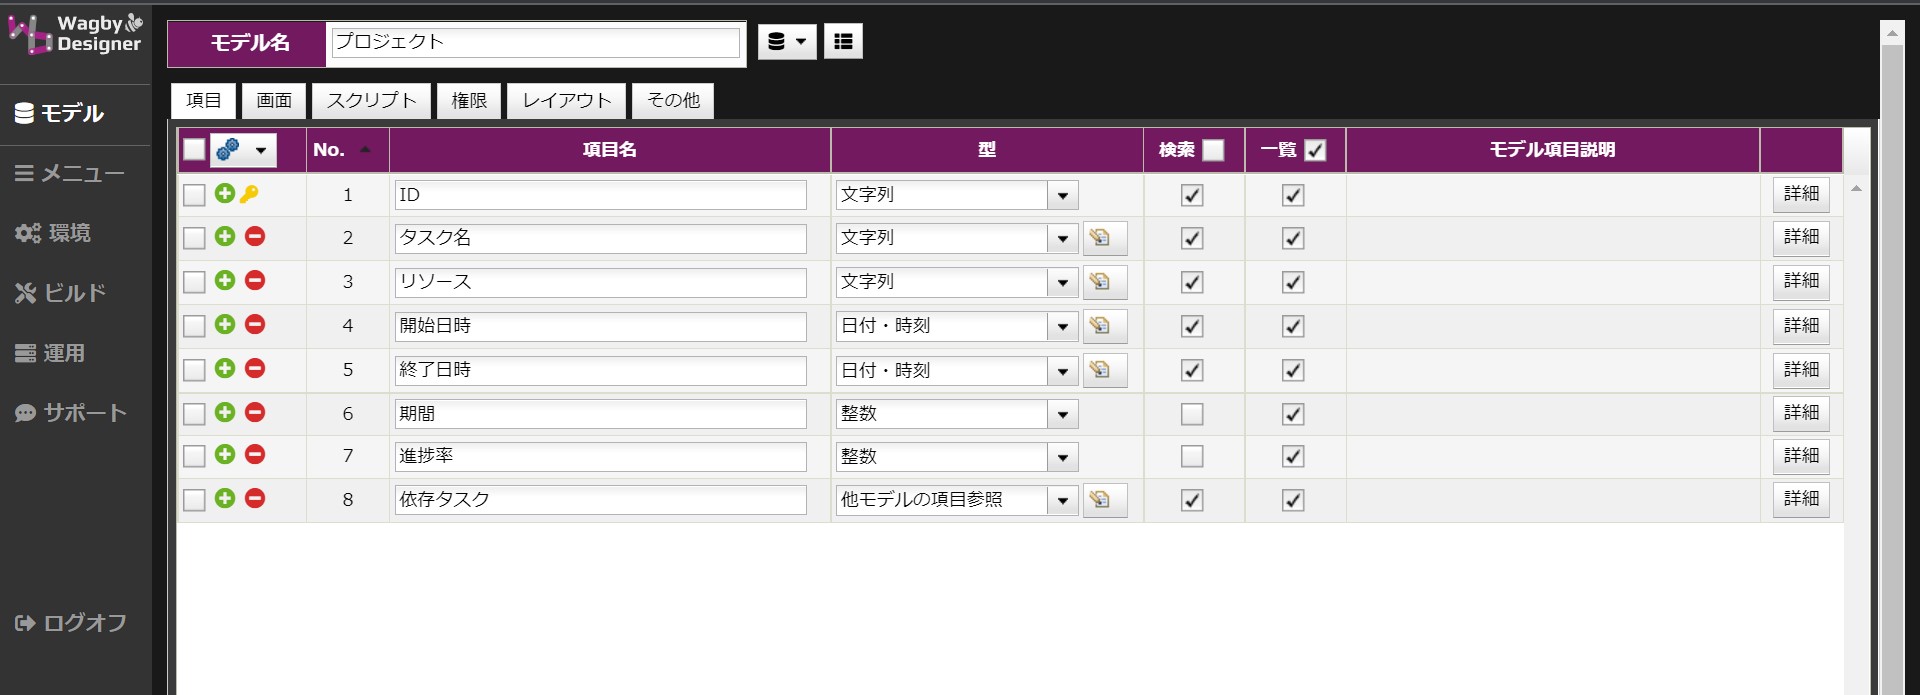1920x695 pixels.
Task: Add a row after タスク名
Action: pyautogui.click(x=225, y=236)
